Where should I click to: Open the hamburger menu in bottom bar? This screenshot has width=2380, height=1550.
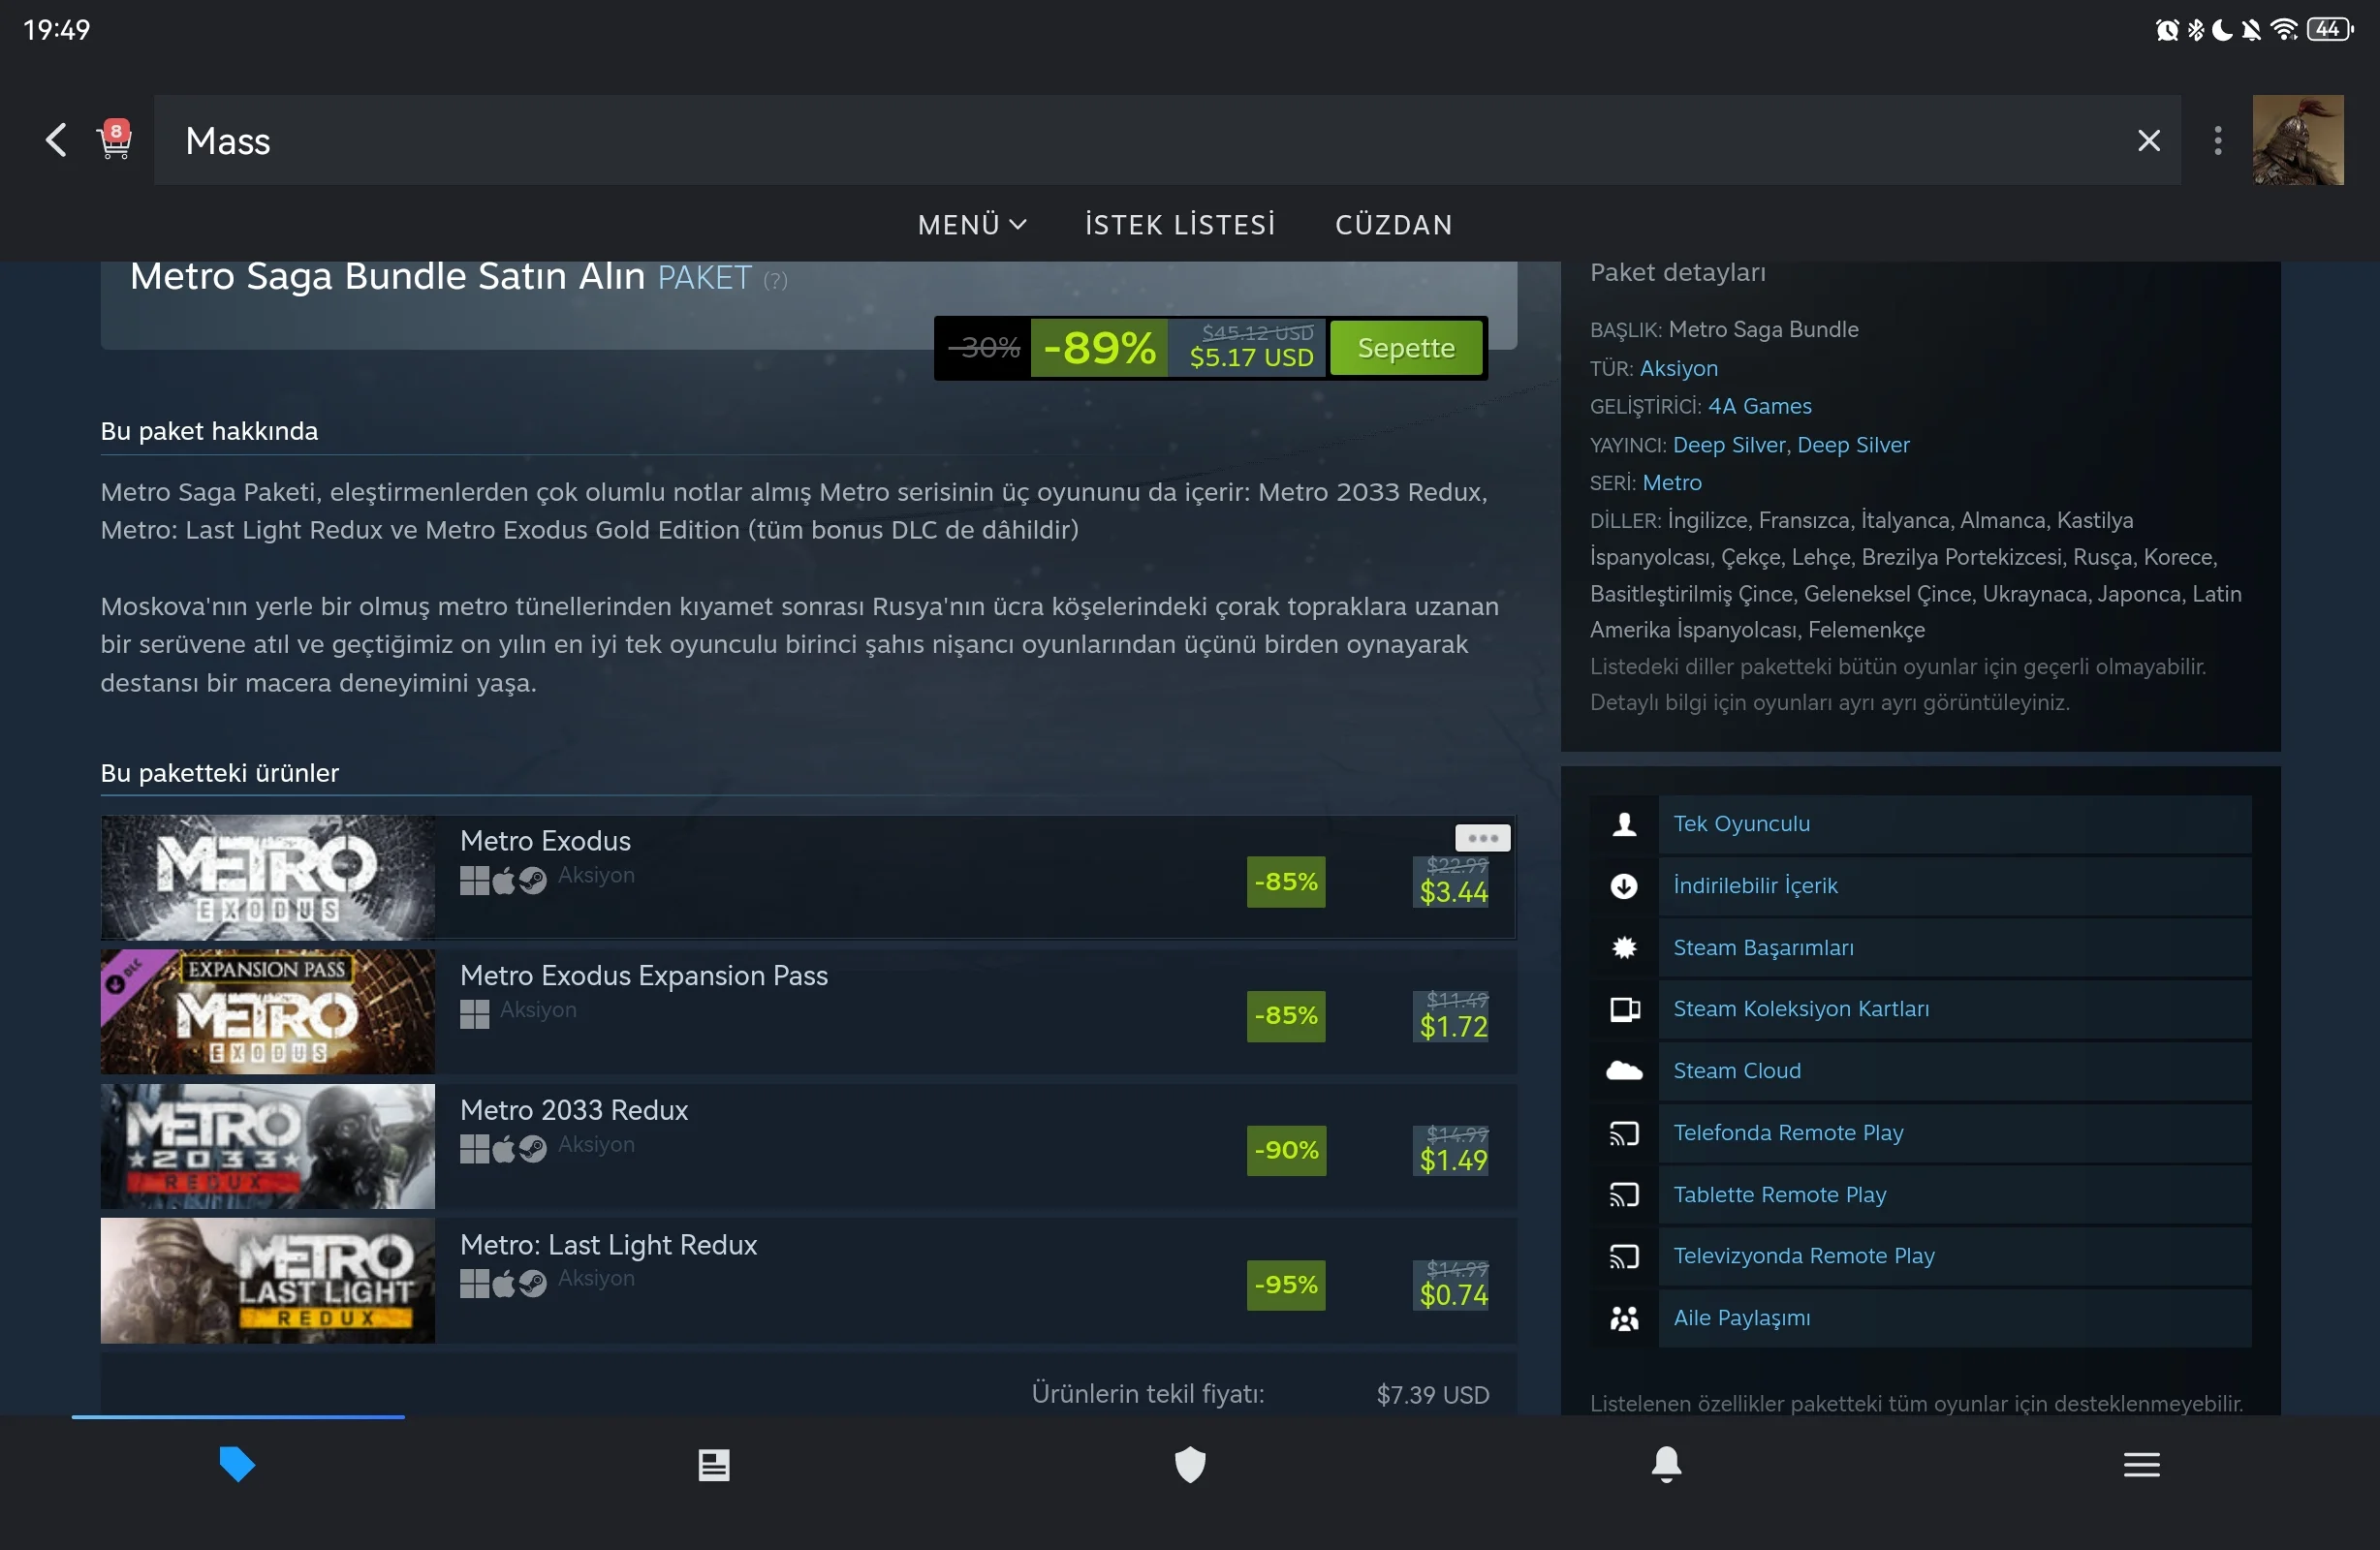(2142, 1465)
